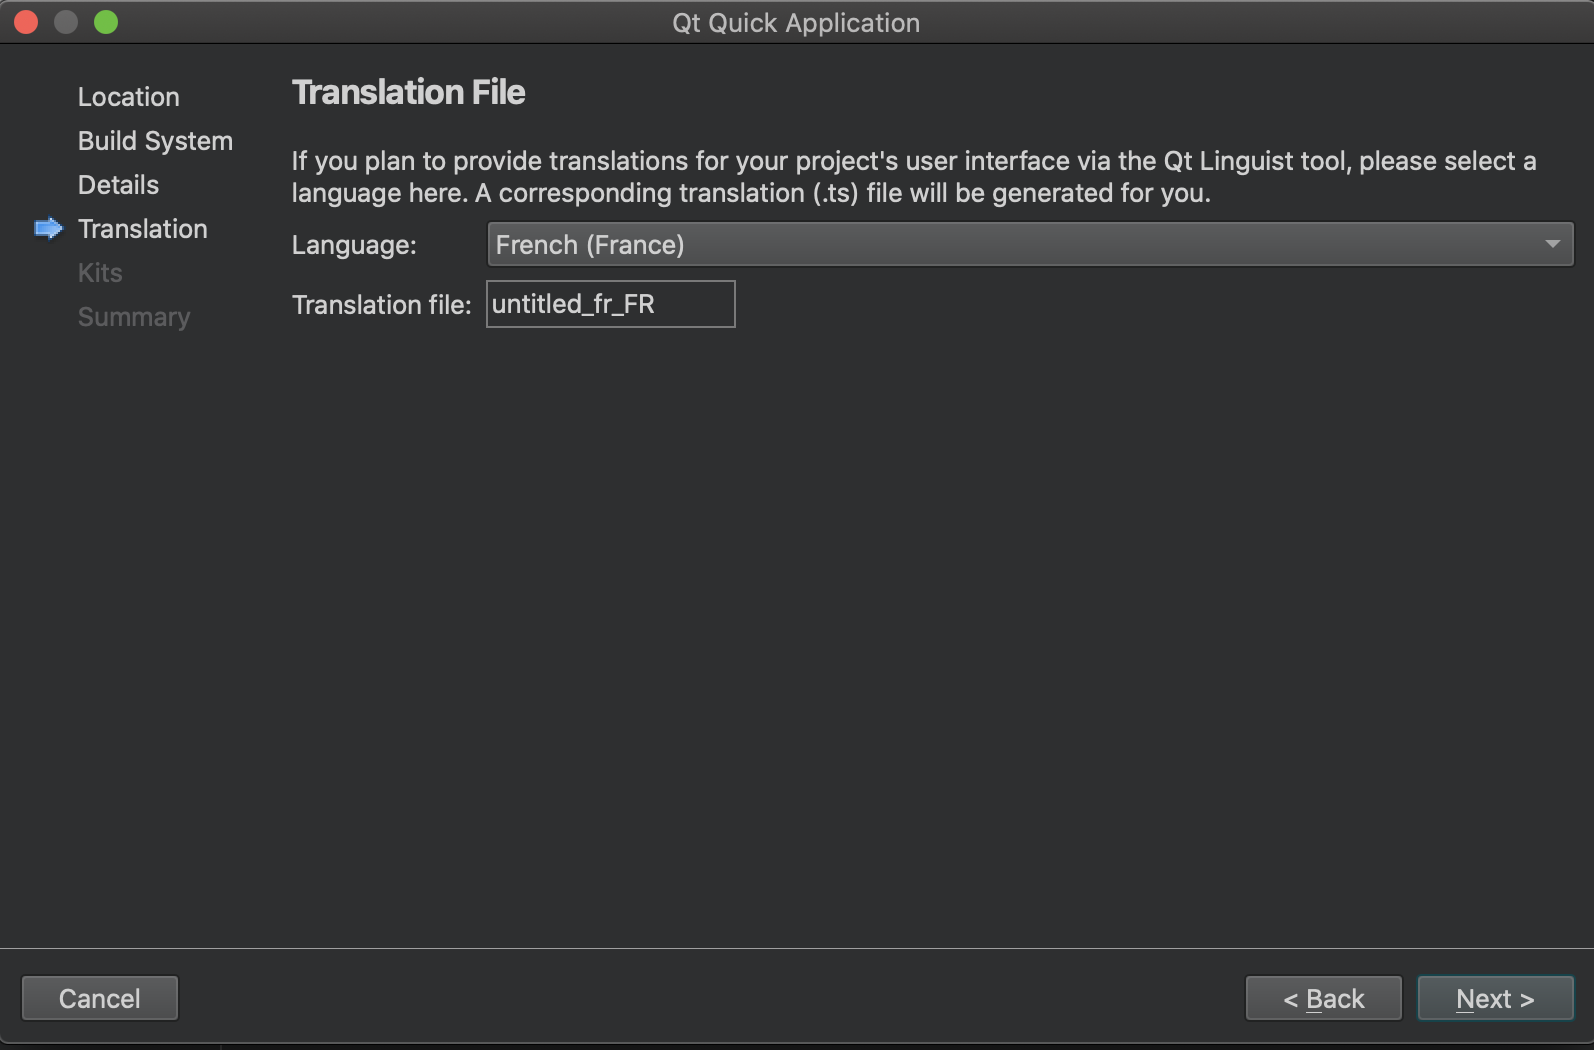Click the Language: label
This screenshot has width=1594, height=1050.
point(354,245)
